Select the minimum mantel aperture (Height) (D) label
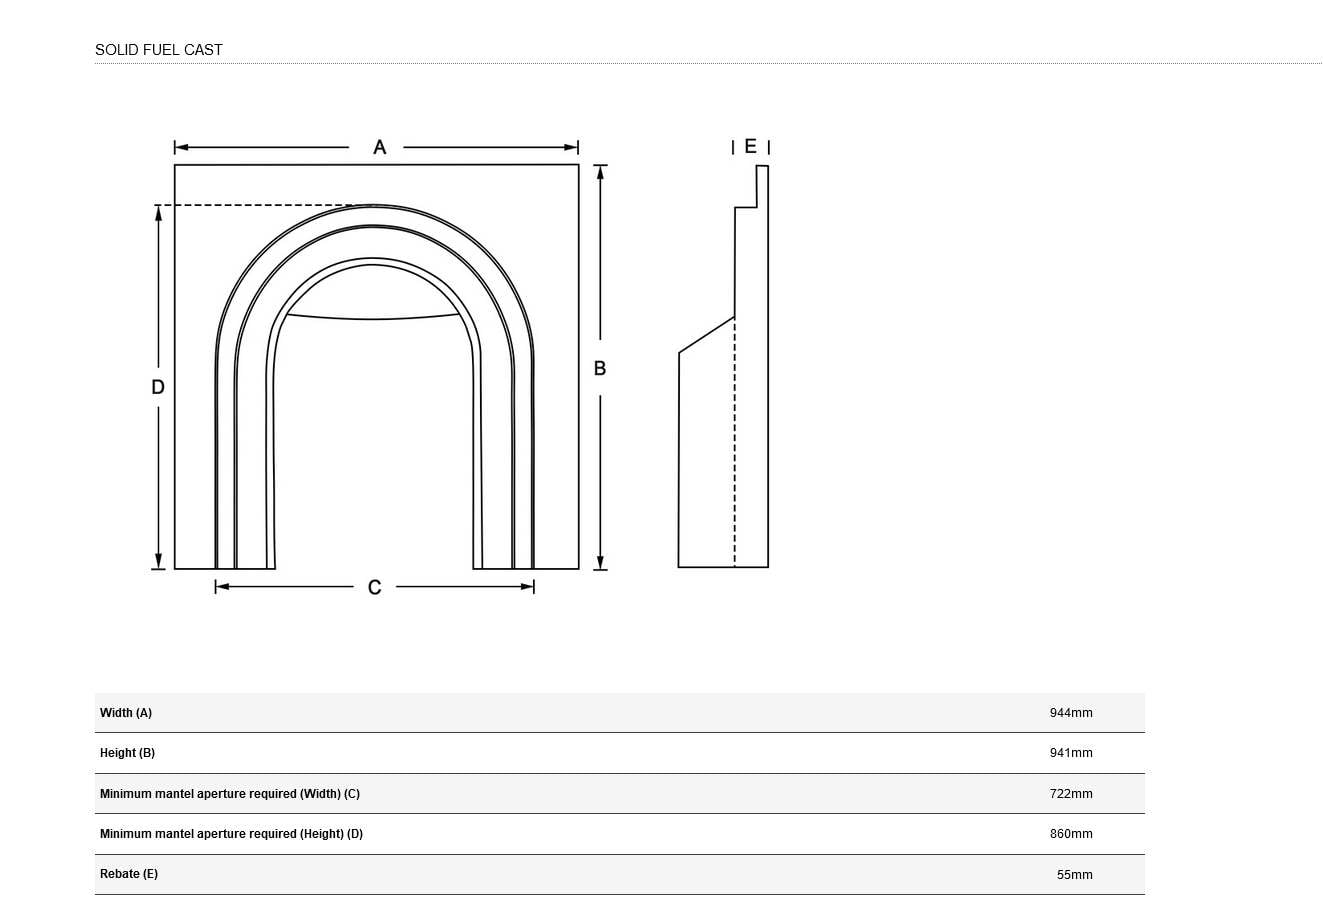Viewport: 1323px width, 919px height. click(x=231, y=834)
